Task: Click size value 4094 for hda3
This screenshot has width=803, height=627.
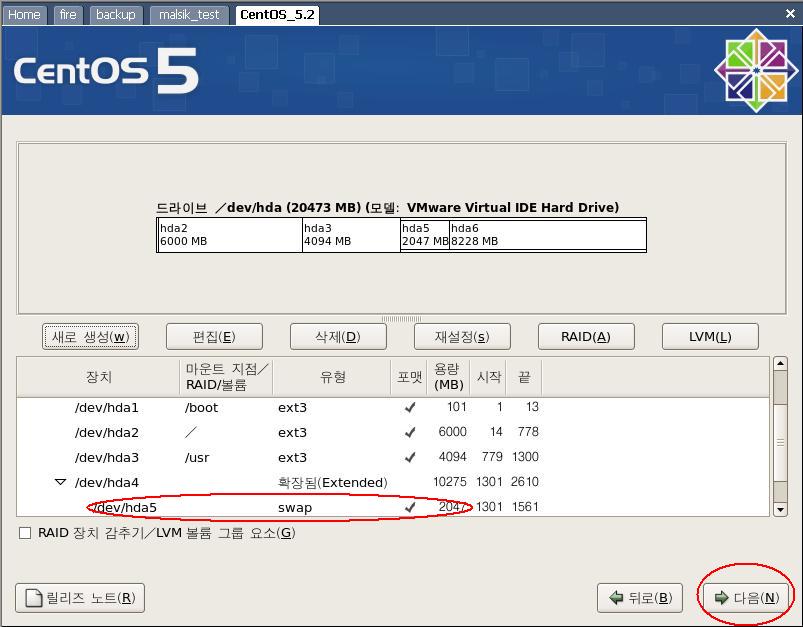Action: [452, 457]
